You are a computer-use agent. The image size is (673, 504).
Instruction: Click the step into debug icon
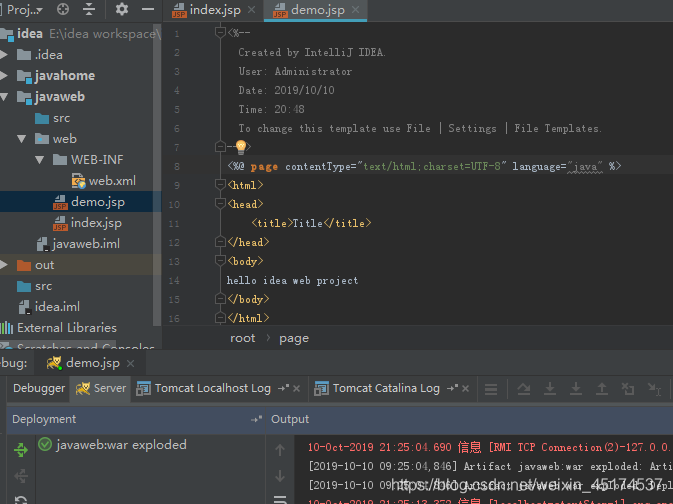(550, 389)
